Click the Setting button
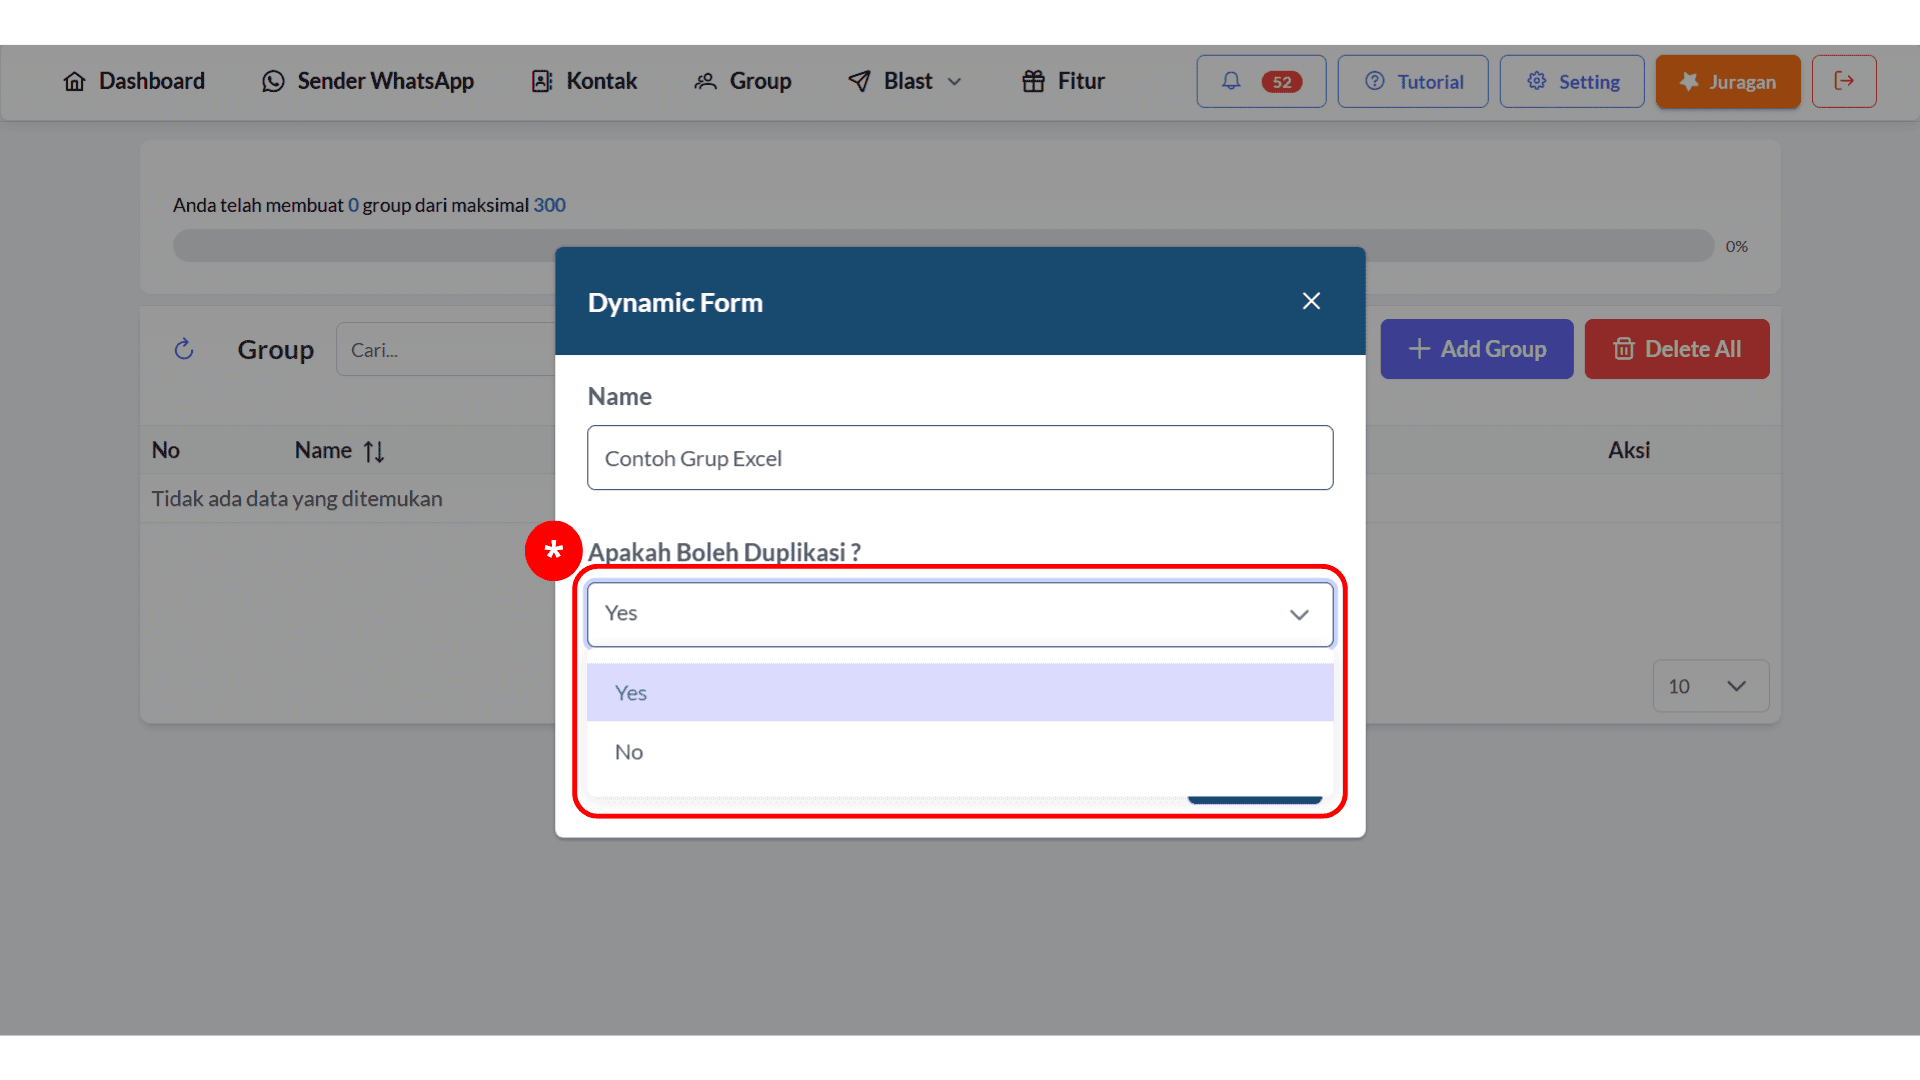The height and width of the screenshot is (1080, 1920). pos(1572,81)
